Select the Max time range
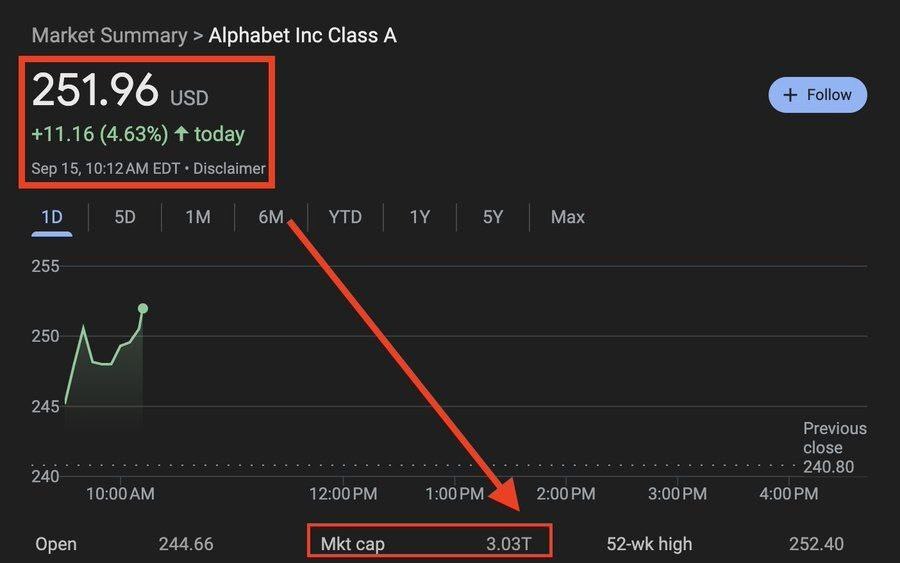Screen dimensions: 900x563 tap(567, 217)
